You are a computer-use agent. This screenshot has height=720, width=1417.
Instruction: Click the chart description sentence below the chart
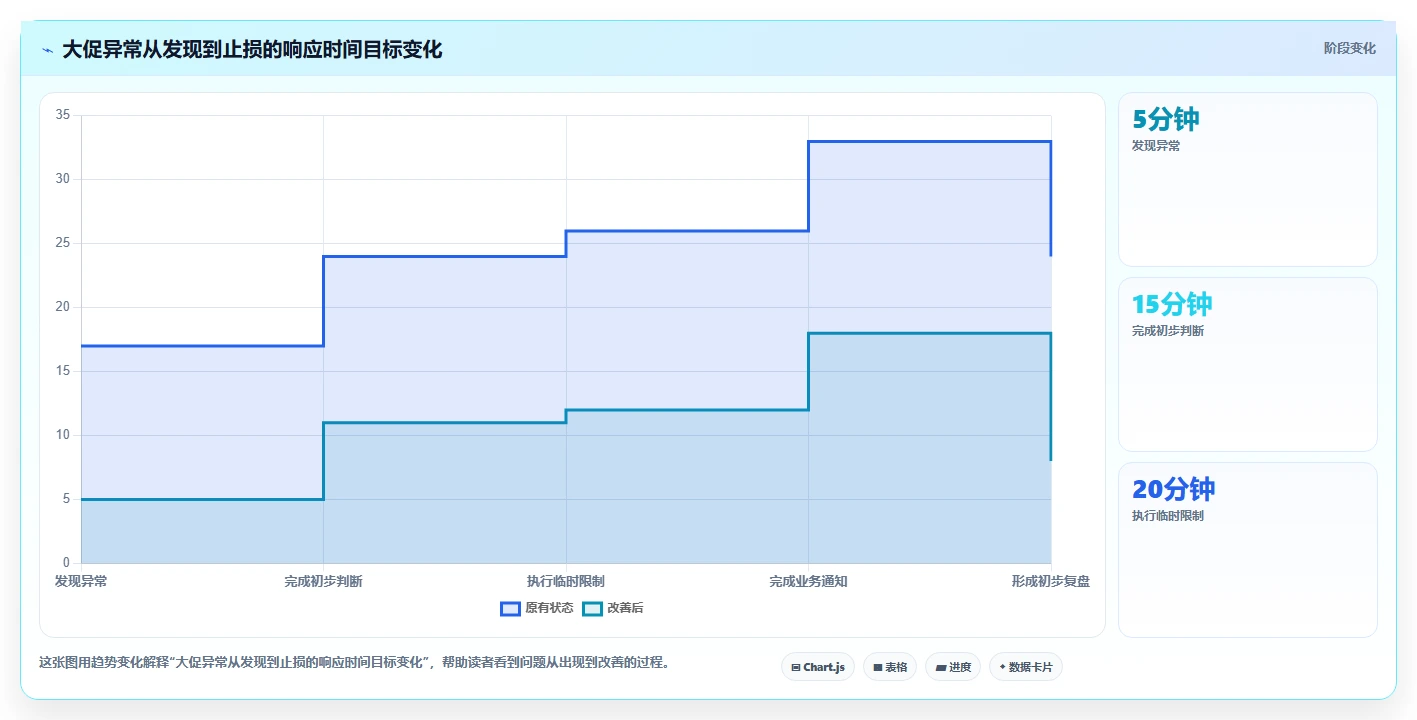[x=354, y=662]
